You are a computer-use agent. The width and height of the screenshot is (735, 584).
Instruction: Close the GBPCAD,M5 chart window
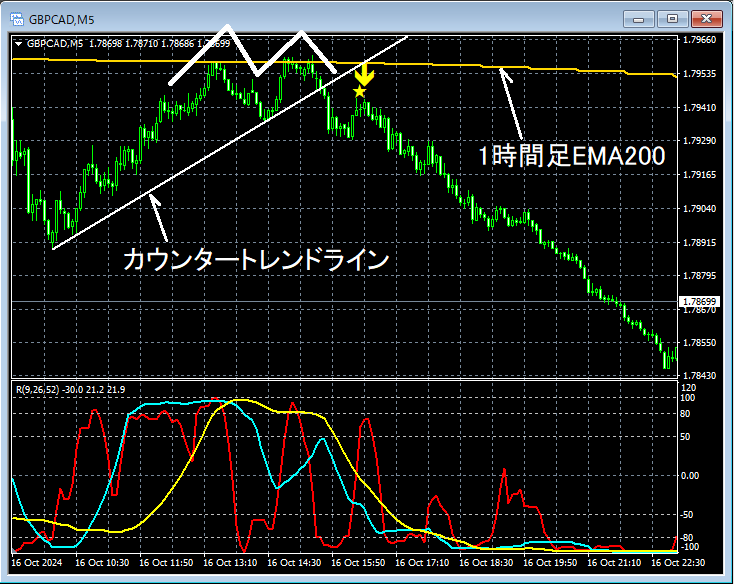706,19
